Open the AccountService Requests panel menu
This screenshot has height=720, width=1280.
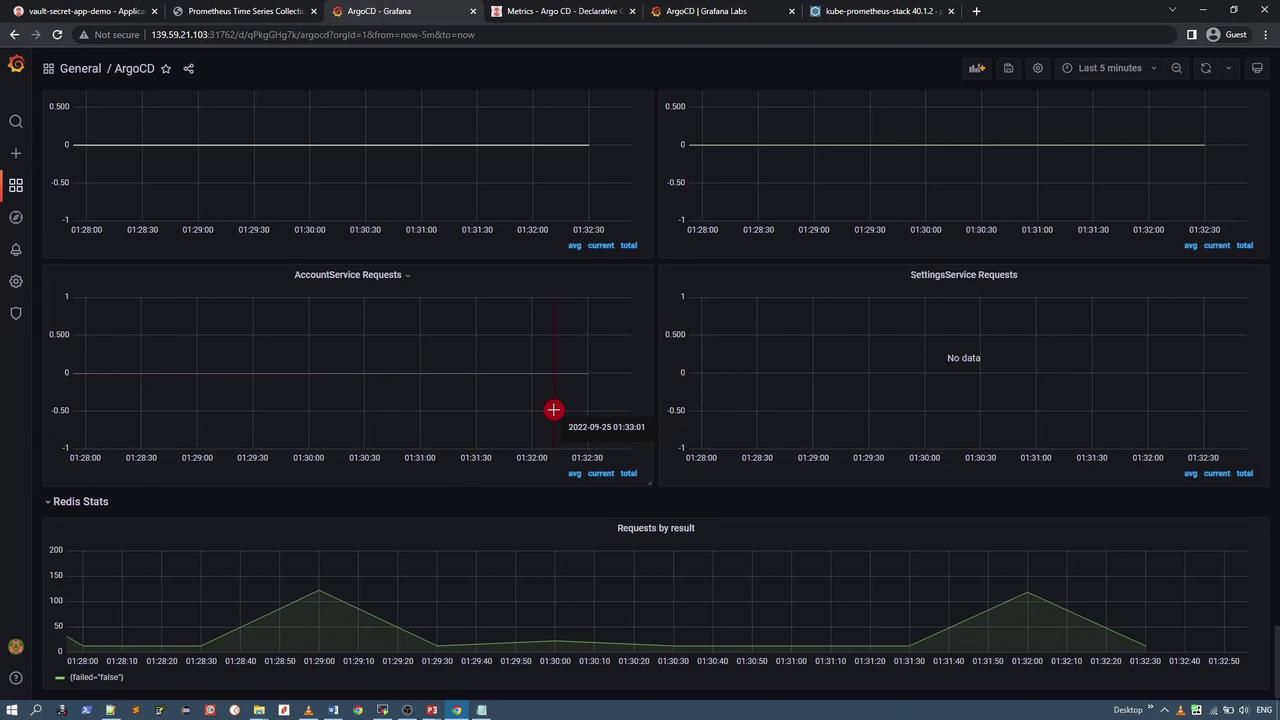(352, 275)
